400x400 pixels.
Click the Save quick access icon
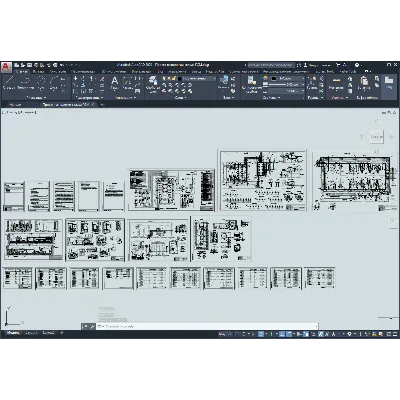pos(29,65)
